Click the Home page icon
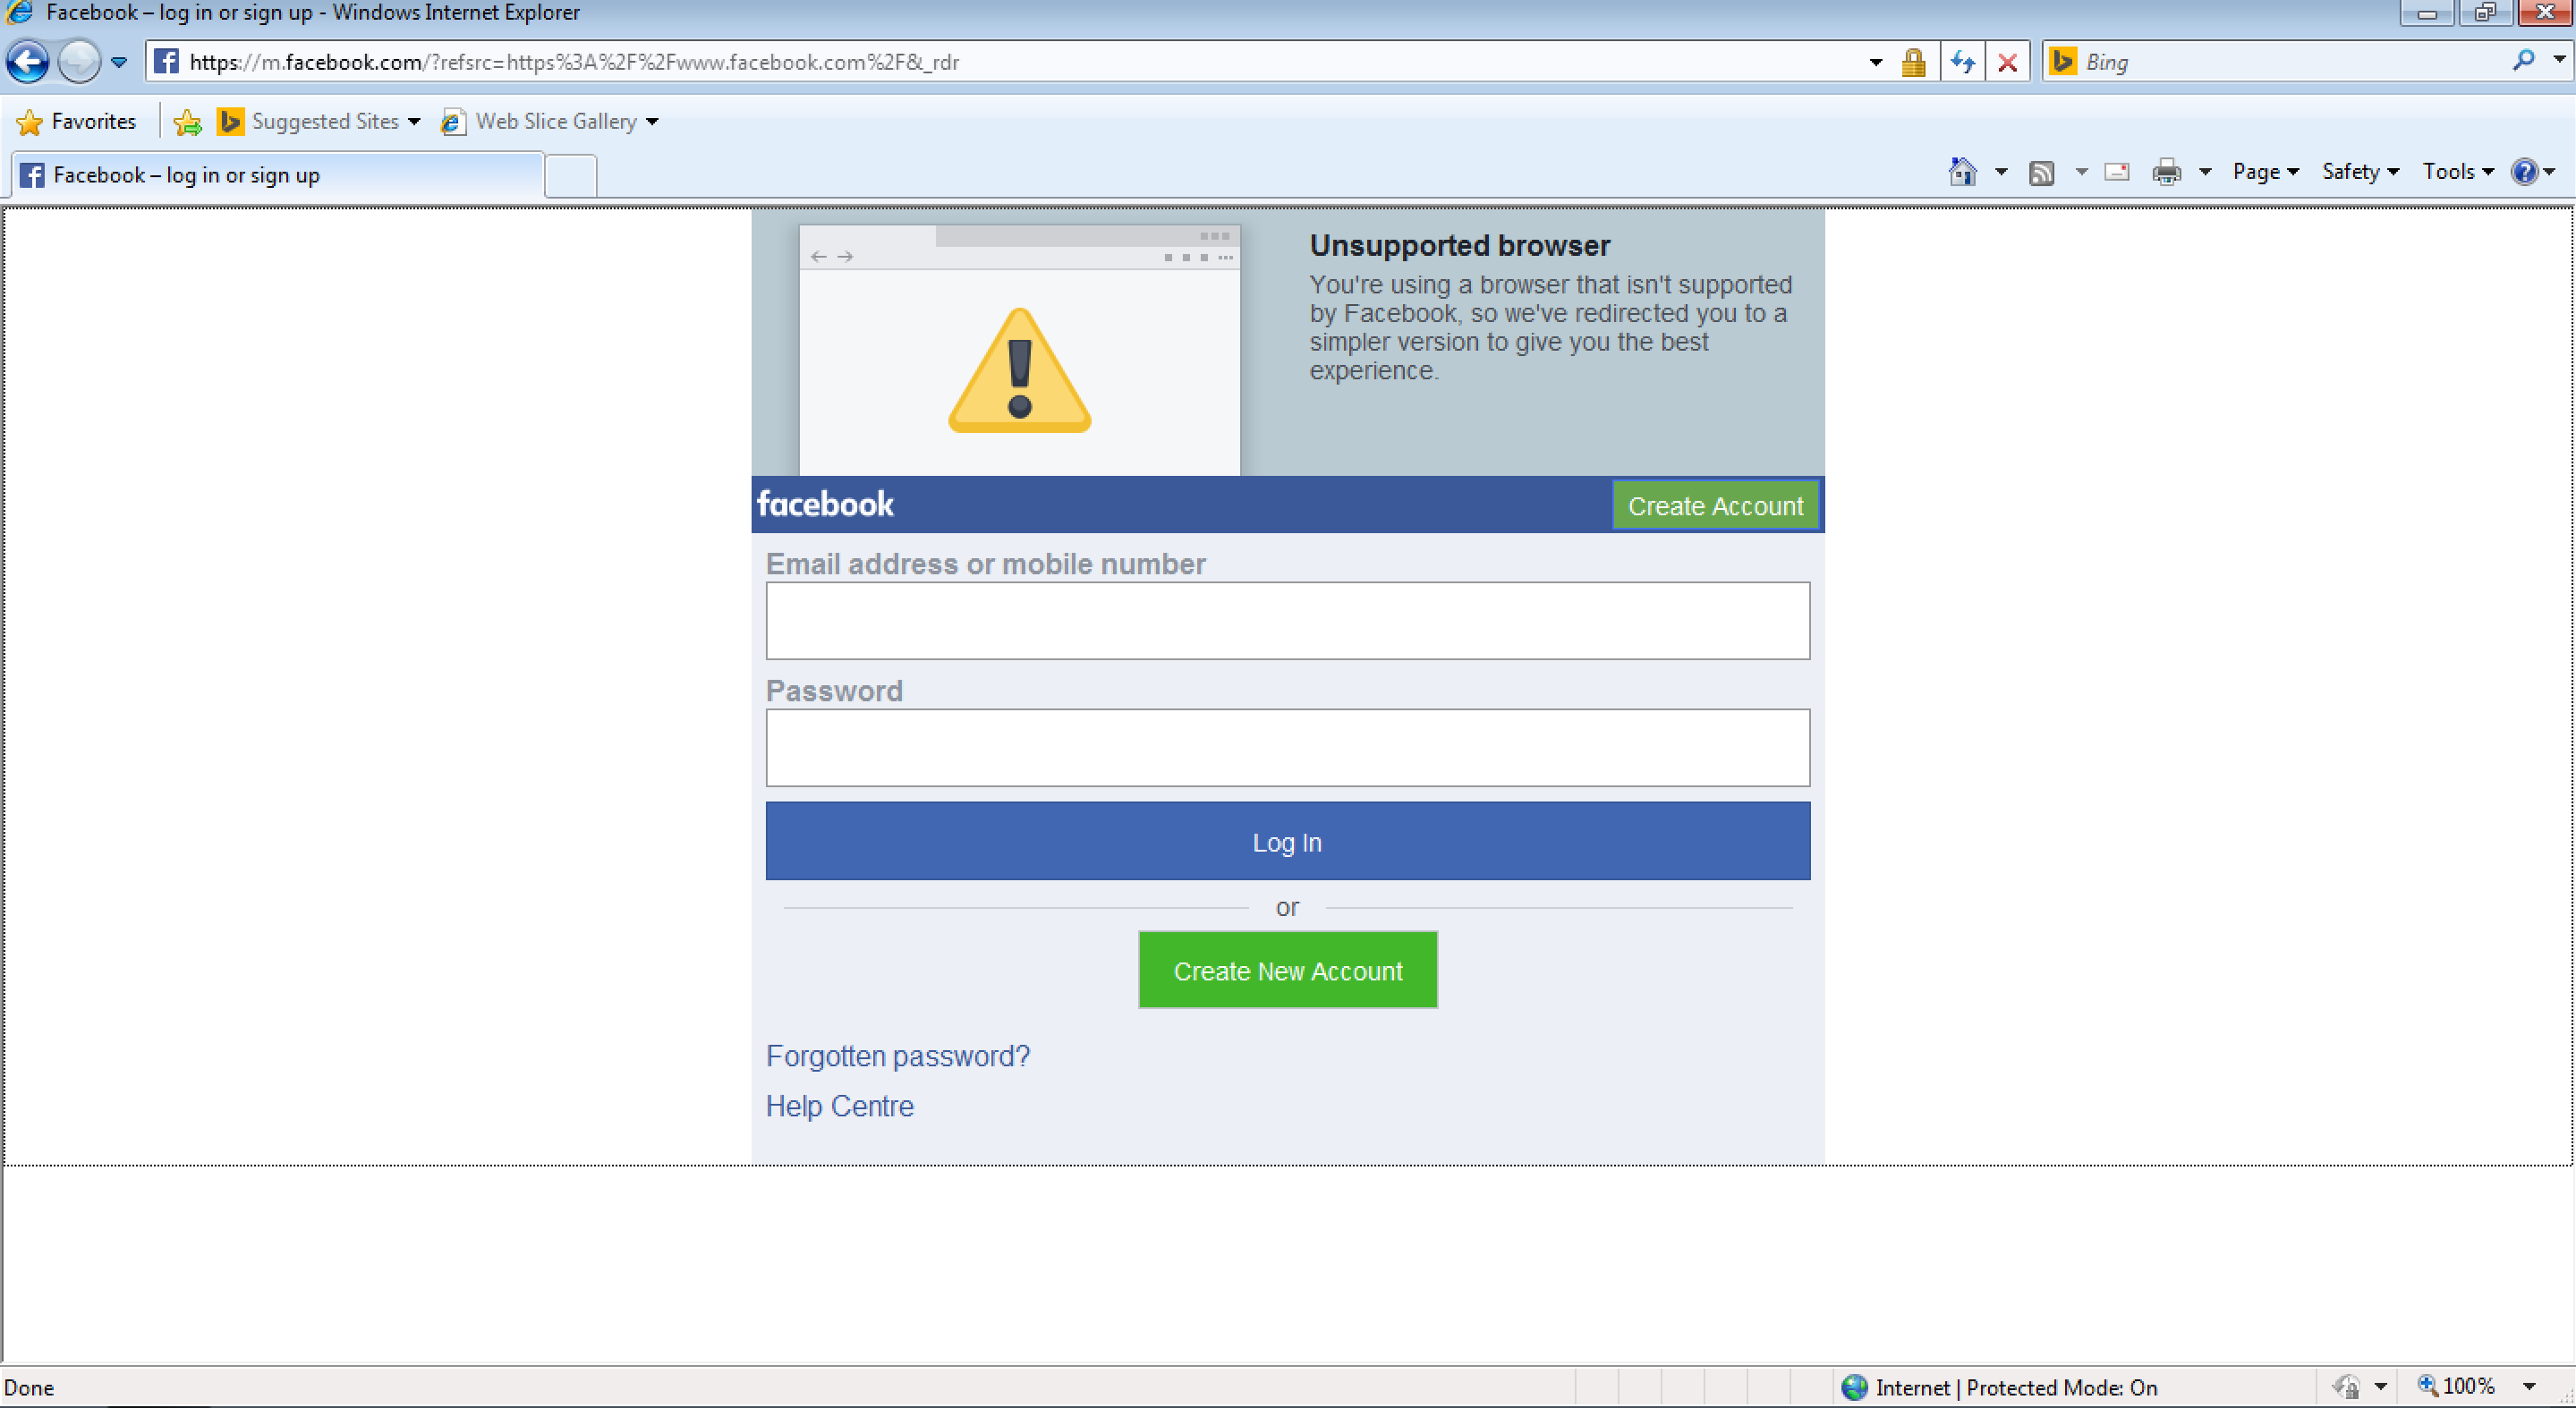The image size is (2576, 1408). (x=1962, y=172)
